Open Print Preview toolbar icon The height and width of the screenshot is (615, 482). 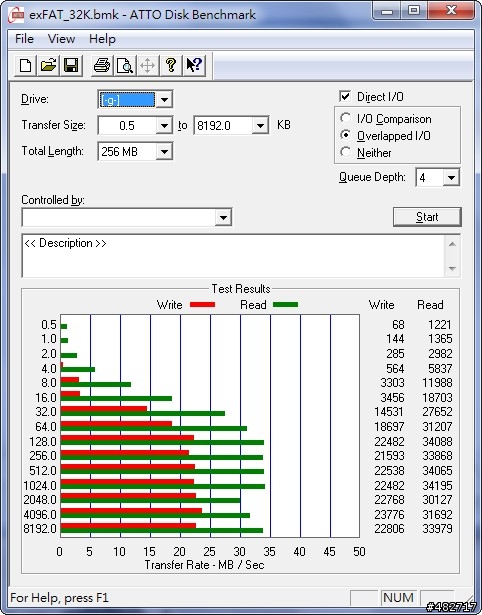125,65
